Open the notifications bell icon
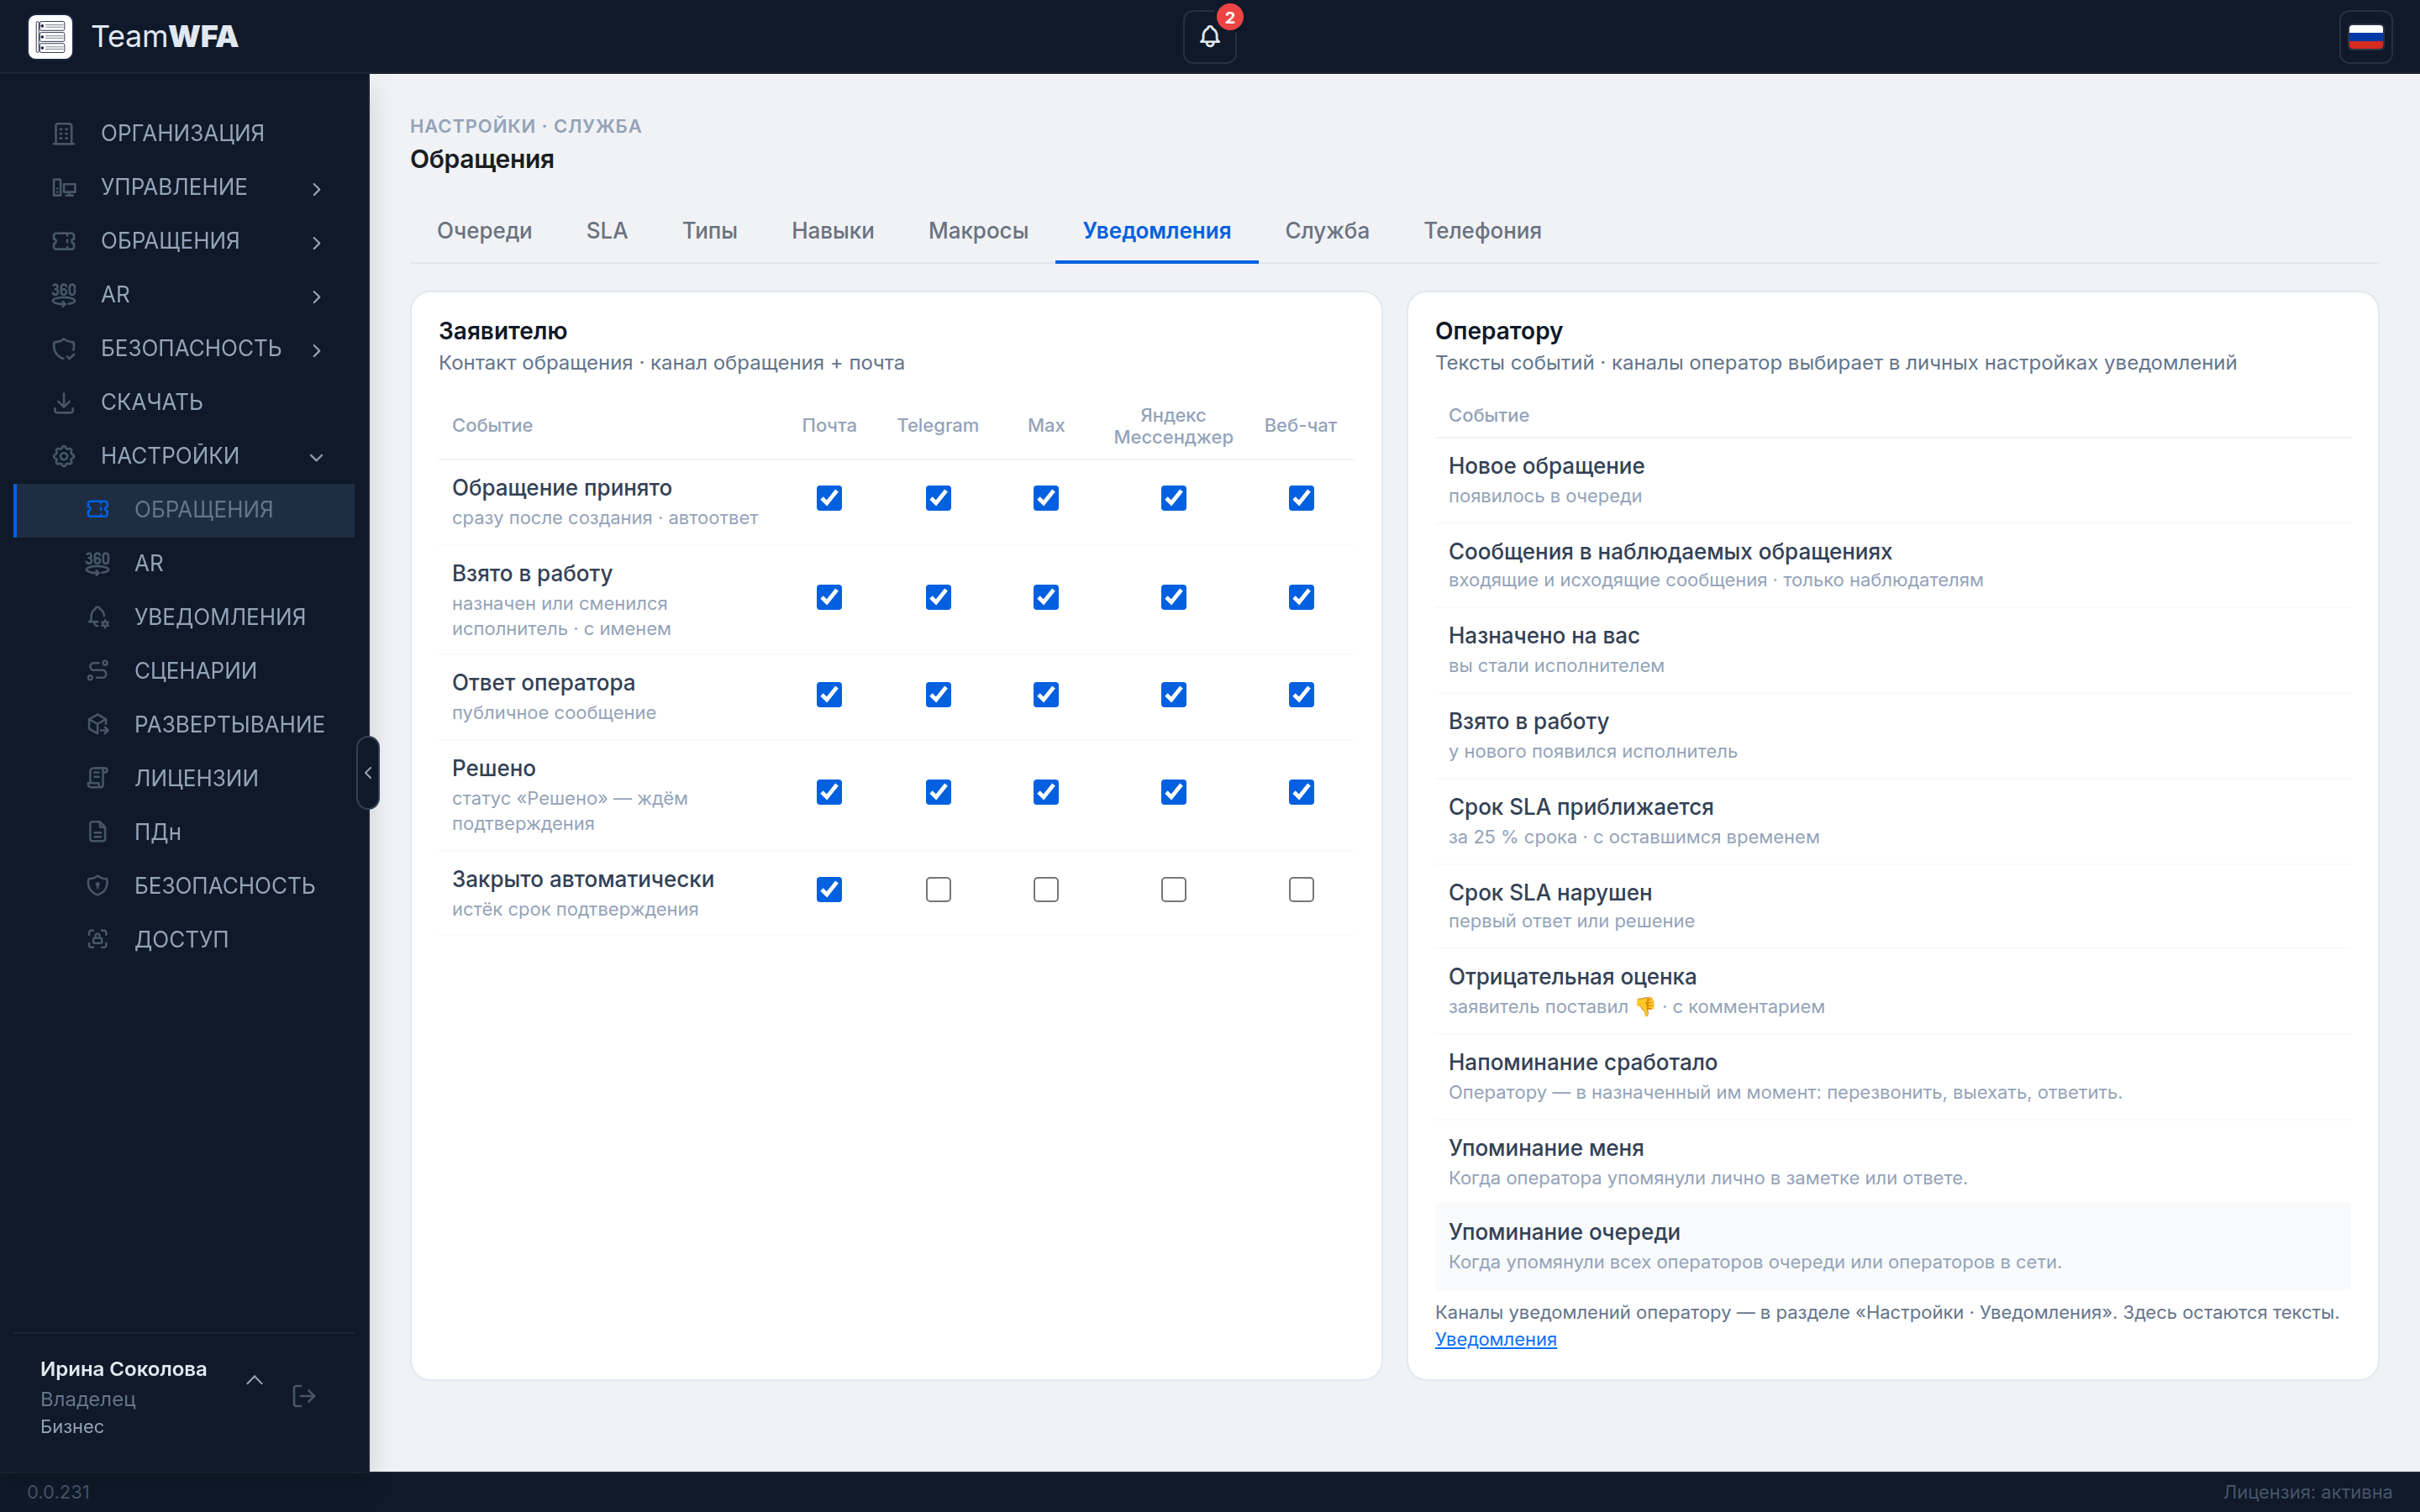The height and width of the screenshot is (1512, 2420). tap(1209, 37)
